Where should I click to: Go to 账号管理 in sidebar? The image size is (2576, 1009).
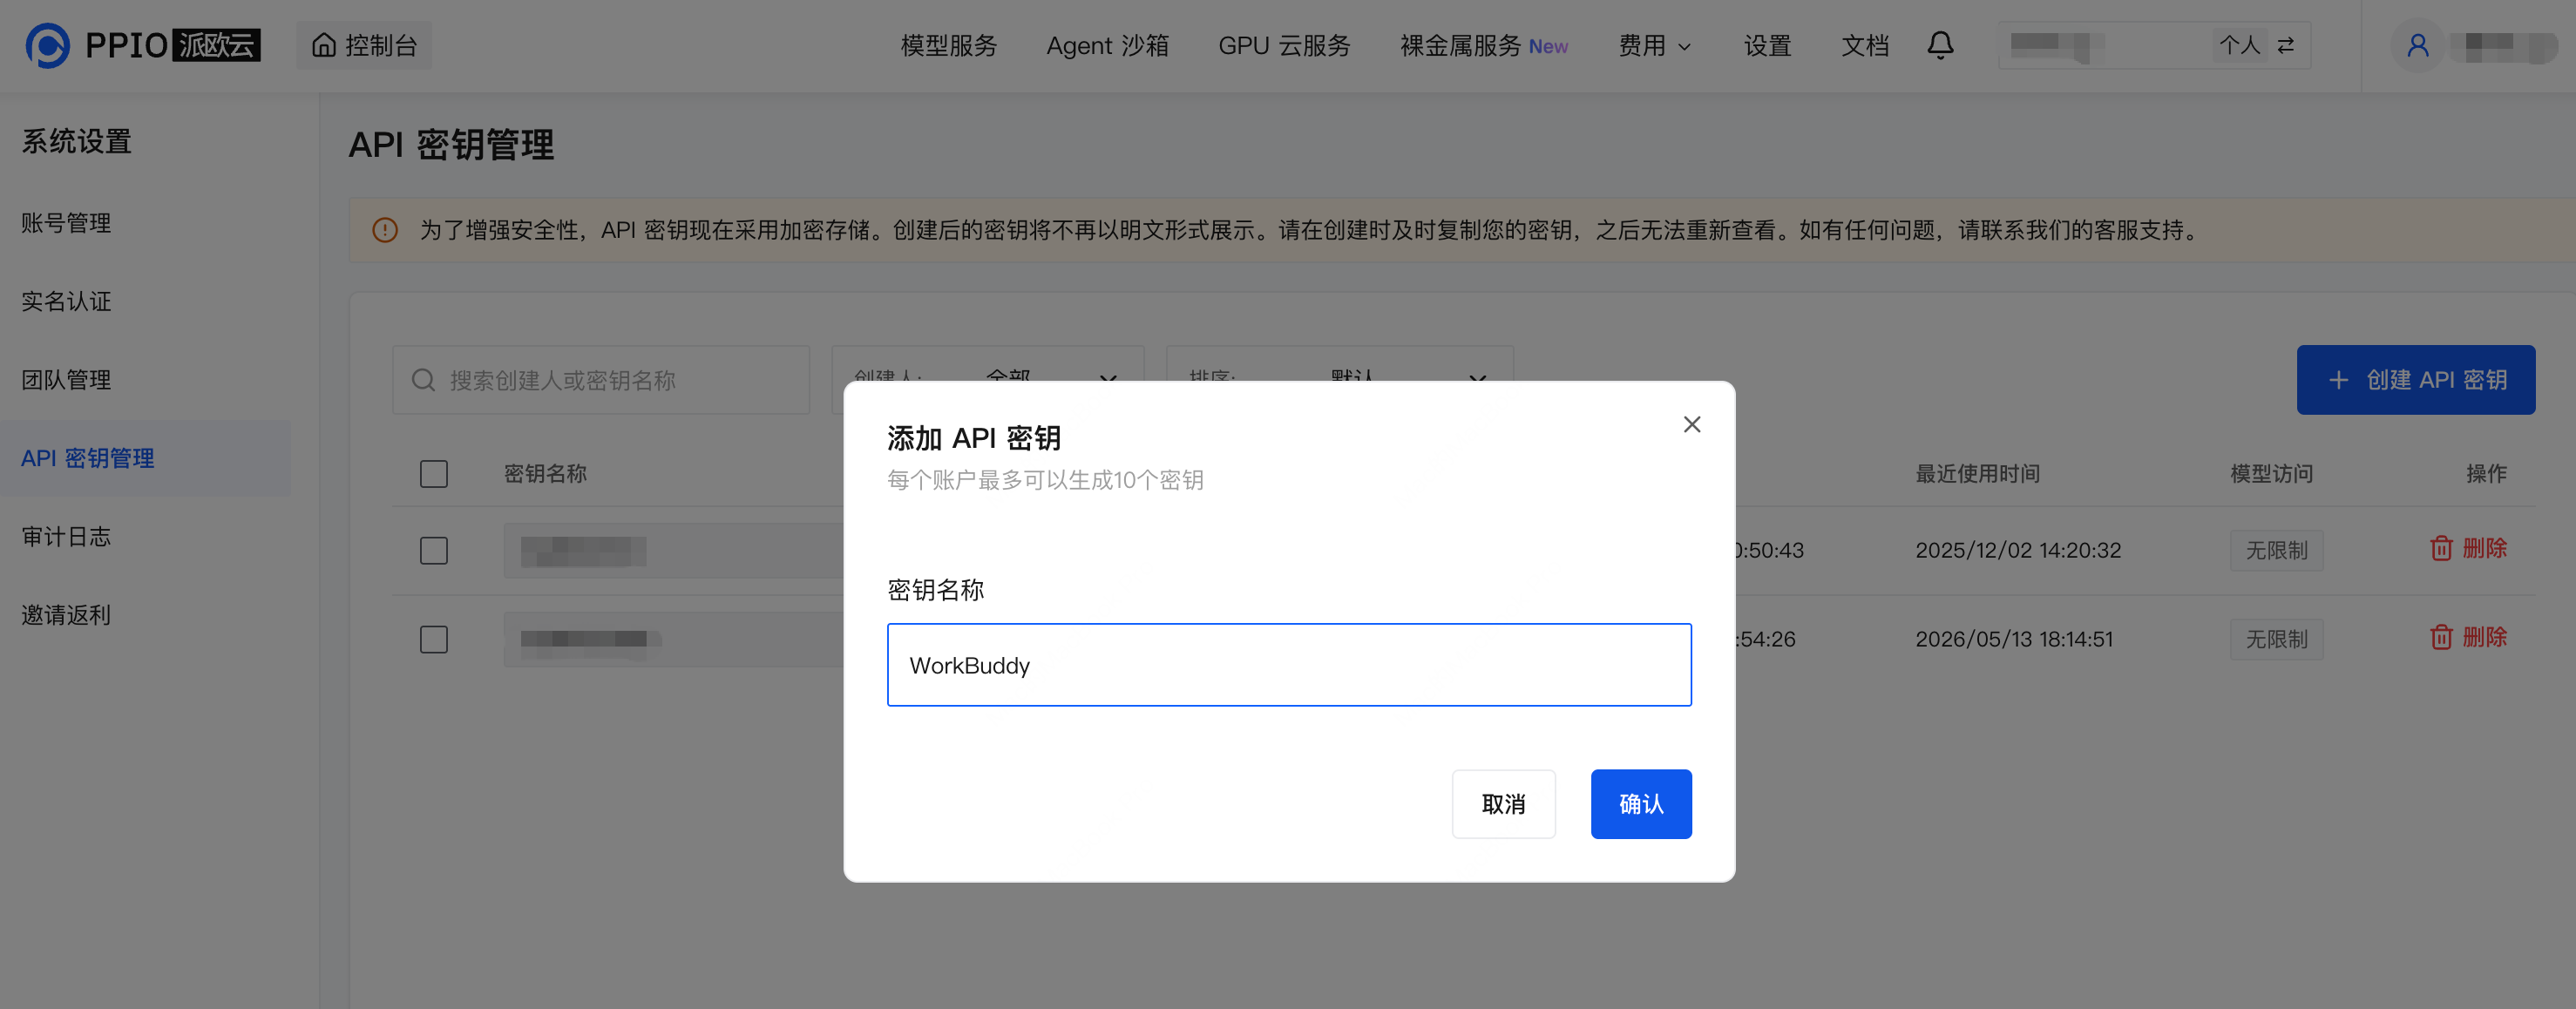coord(66,223)
